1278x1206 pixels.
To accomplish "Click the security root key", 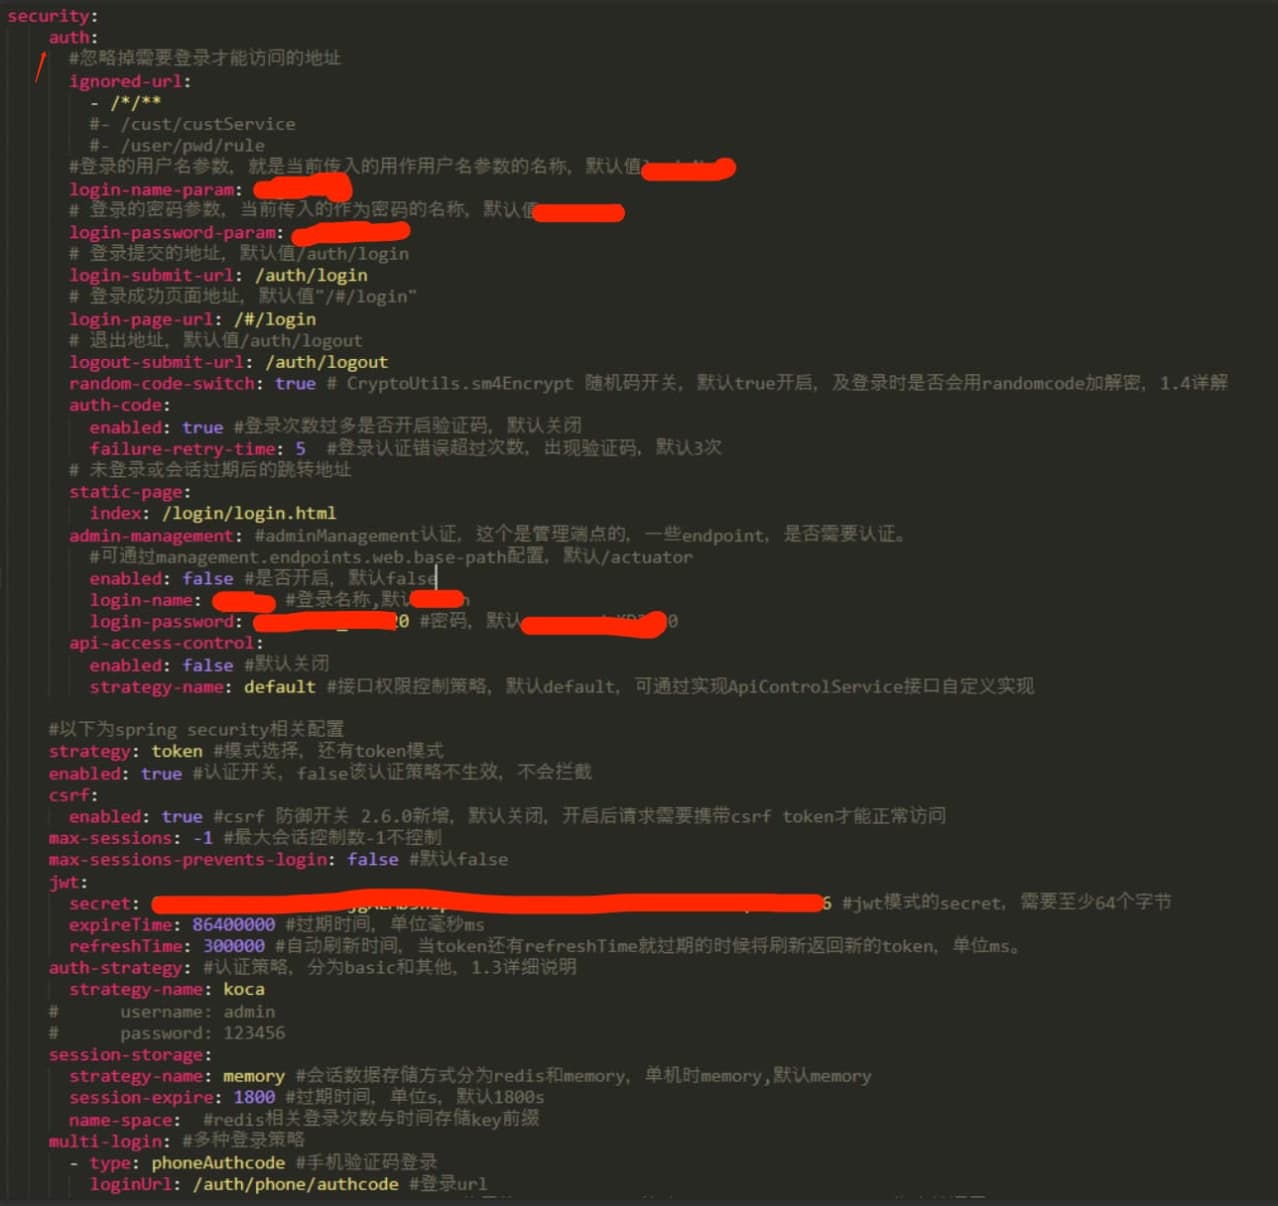I will click(x=48, y=16).
